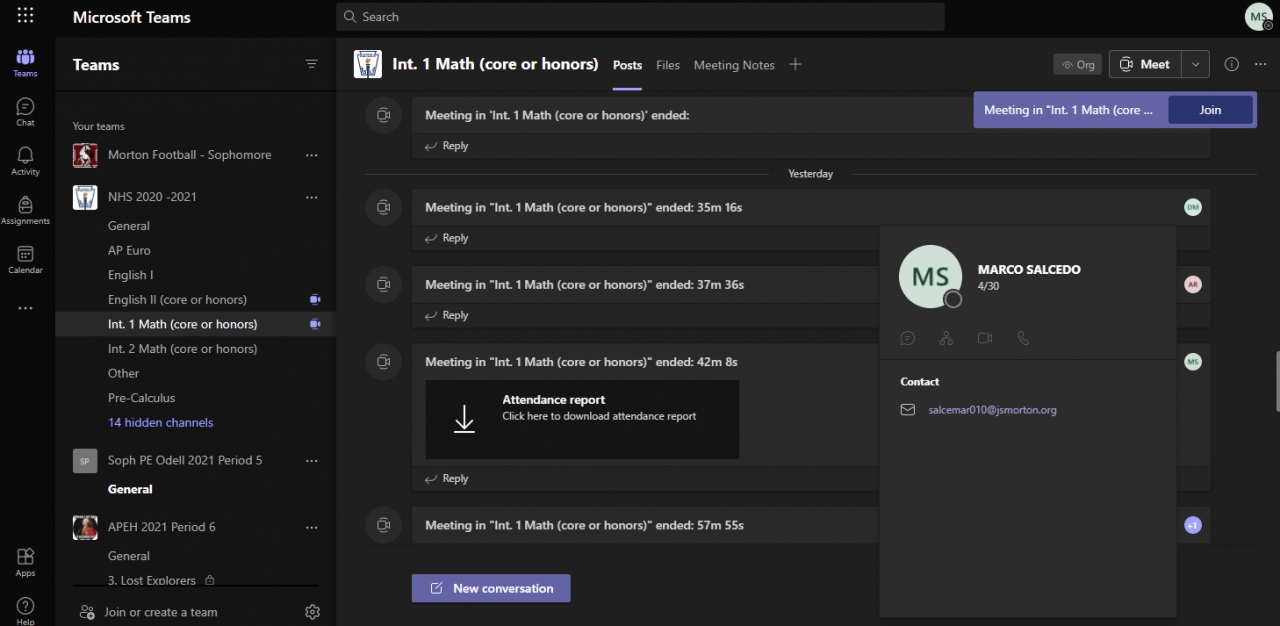This screenshot has width=1280, height=626.
Task: Start a meeting with Meet button
Action: click(x=1145, y=64)
